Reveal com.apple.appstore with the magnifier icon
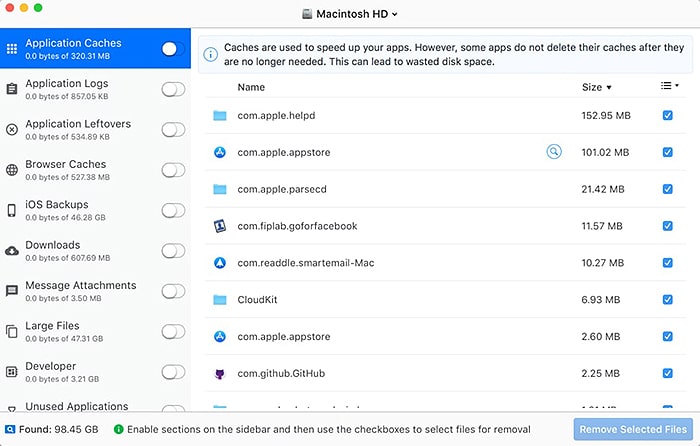 [554, 152]
